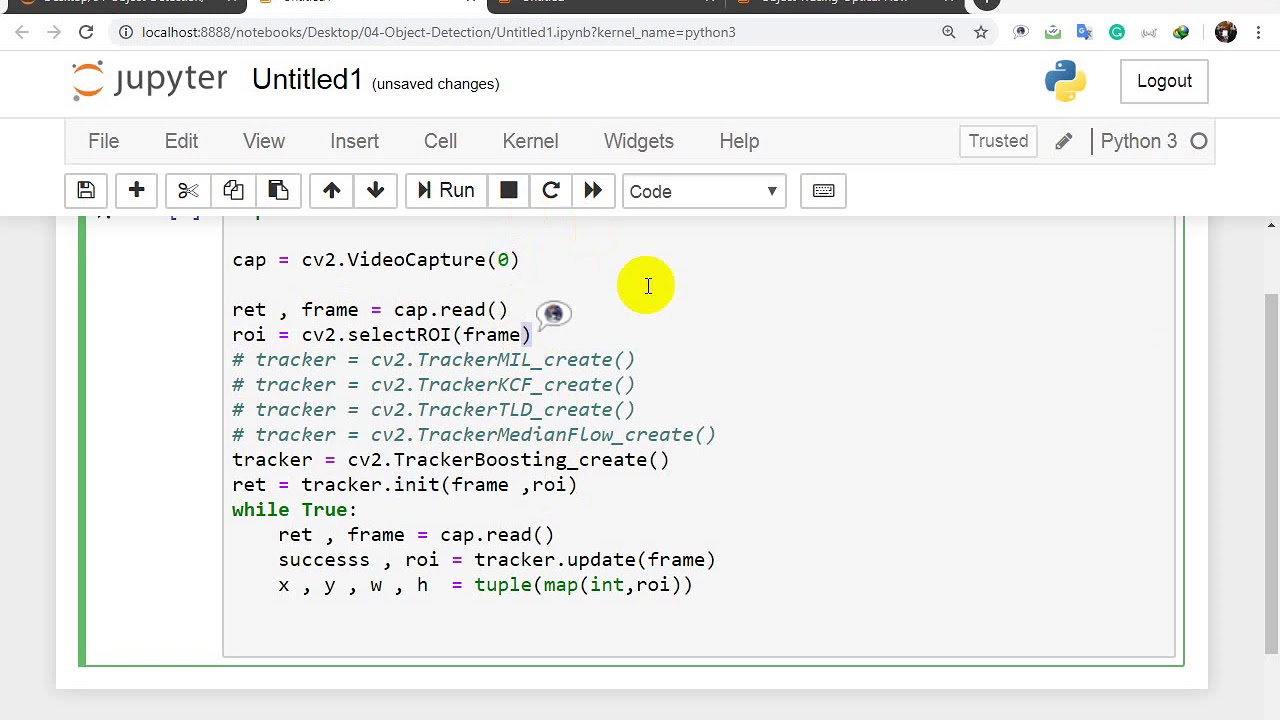The image size is (1280, 720).
Task: Bookmark this page with star icon
Action: pos(981,32)
